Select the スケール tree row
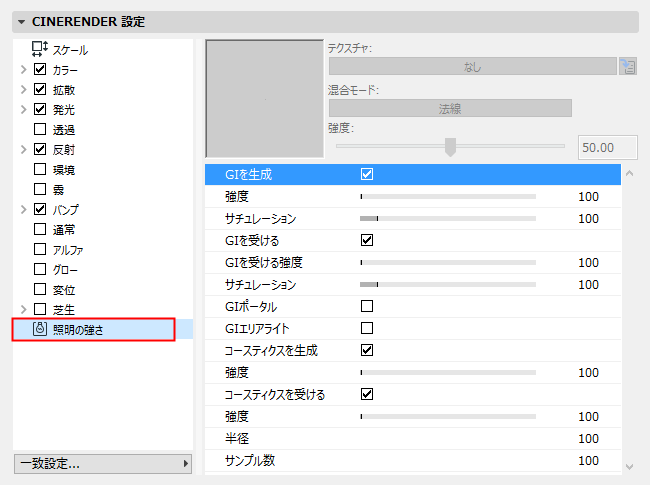Viewport: 650px width, 485px height. tap(103, 49)
